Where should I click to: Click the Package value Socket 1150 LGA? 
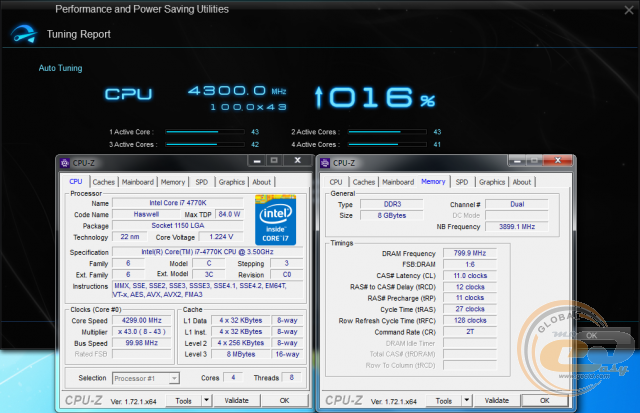(178, 226)
